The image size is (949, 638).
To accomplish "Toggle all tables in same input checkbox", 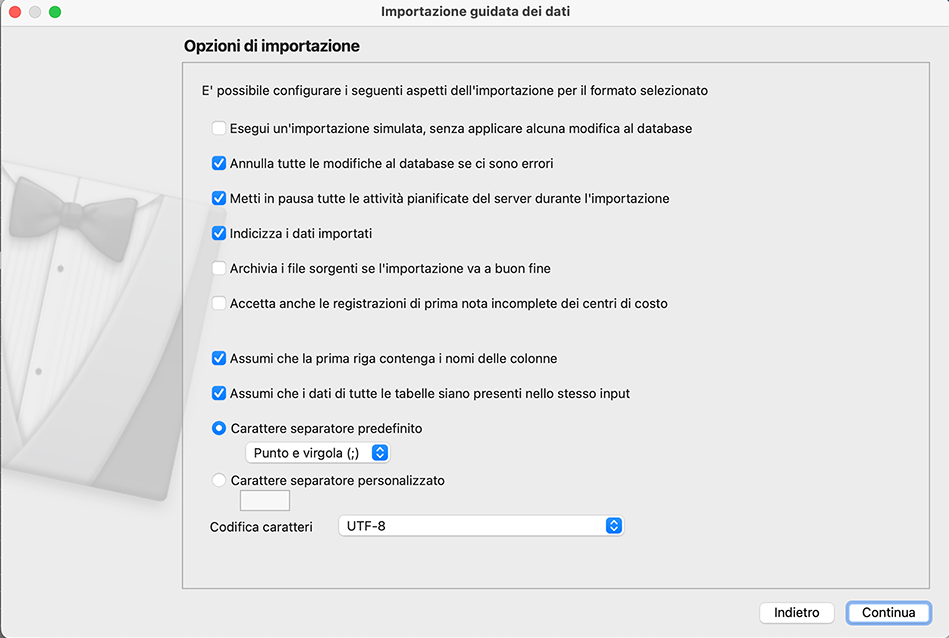I will coord(219,393).
